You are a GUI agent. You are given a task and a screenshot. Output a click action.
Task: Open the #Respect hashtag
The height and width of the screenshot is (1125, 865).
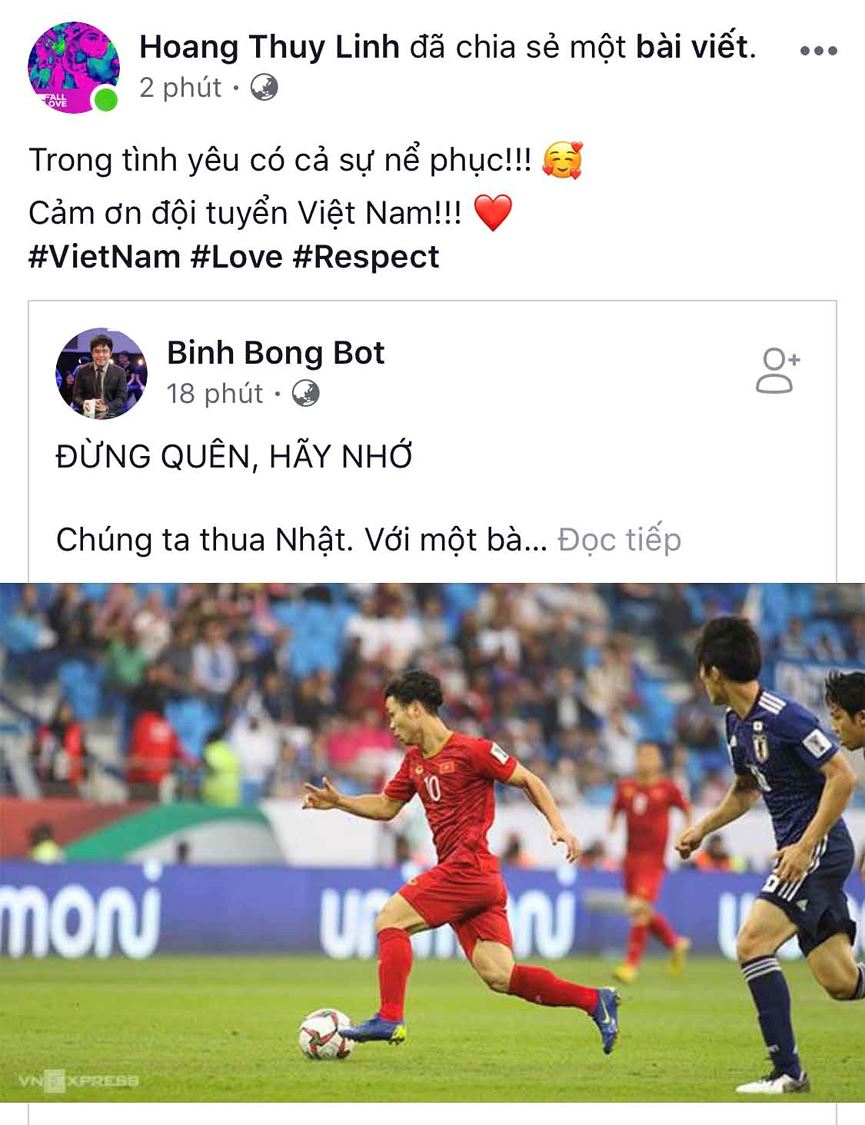tap(366, 257)
